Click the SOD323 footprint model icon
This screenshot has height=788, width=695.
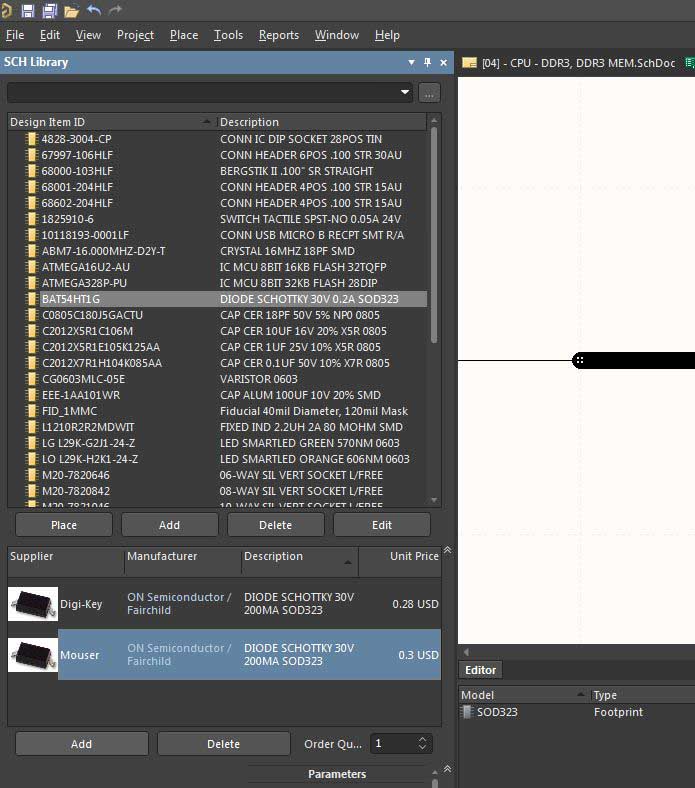click(x=467, y=712)
